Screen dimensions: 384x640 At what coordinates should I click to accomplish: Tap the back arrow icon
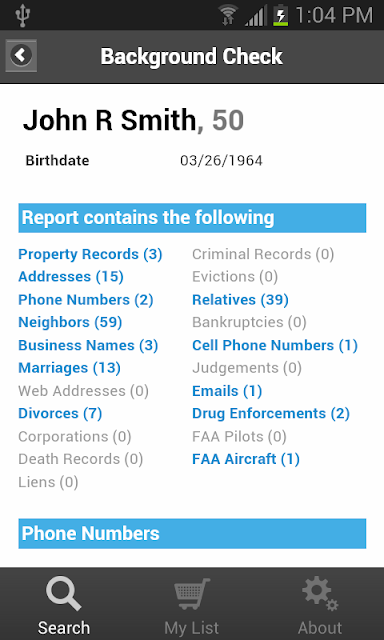[21, 56]
